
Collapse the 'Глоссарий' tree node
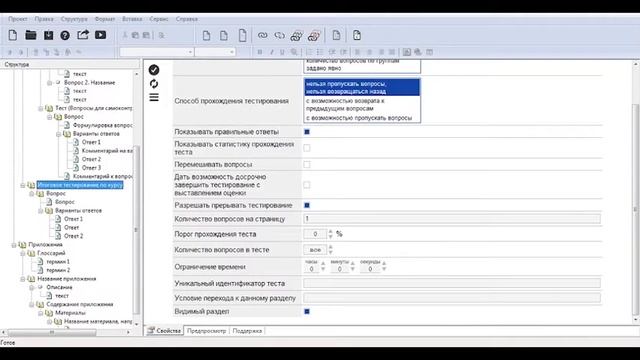tap(23, 253)
